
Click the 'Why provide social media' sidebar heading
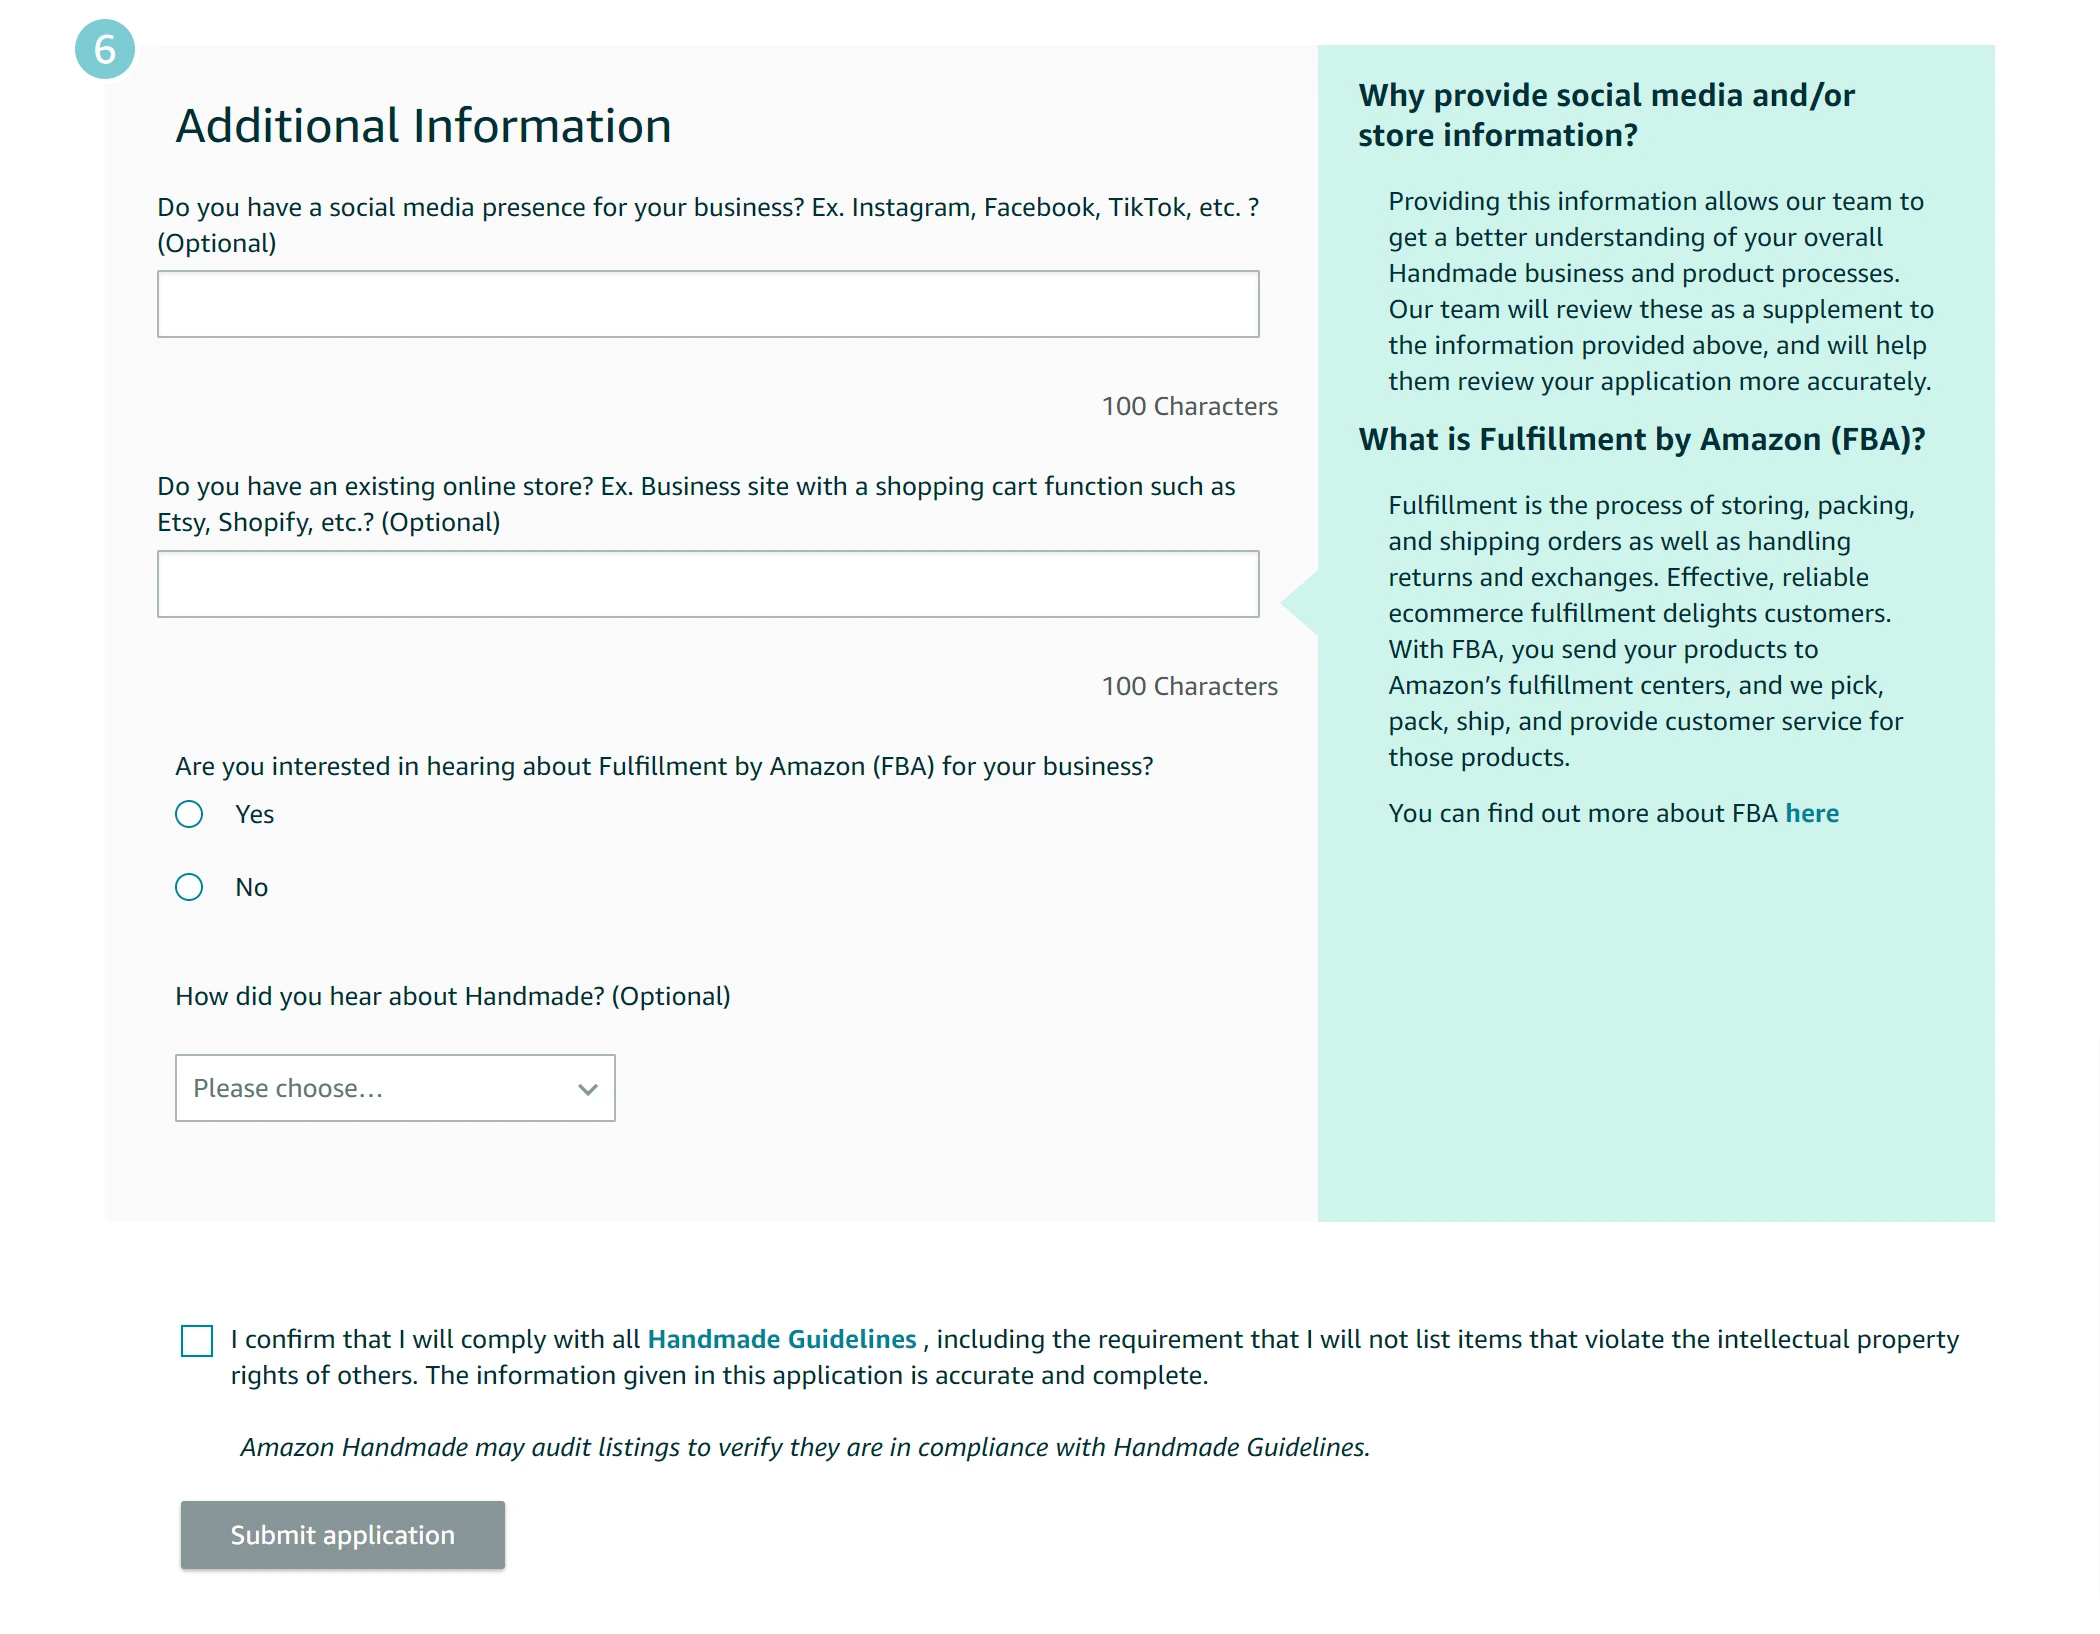[x=1604, y=113]
